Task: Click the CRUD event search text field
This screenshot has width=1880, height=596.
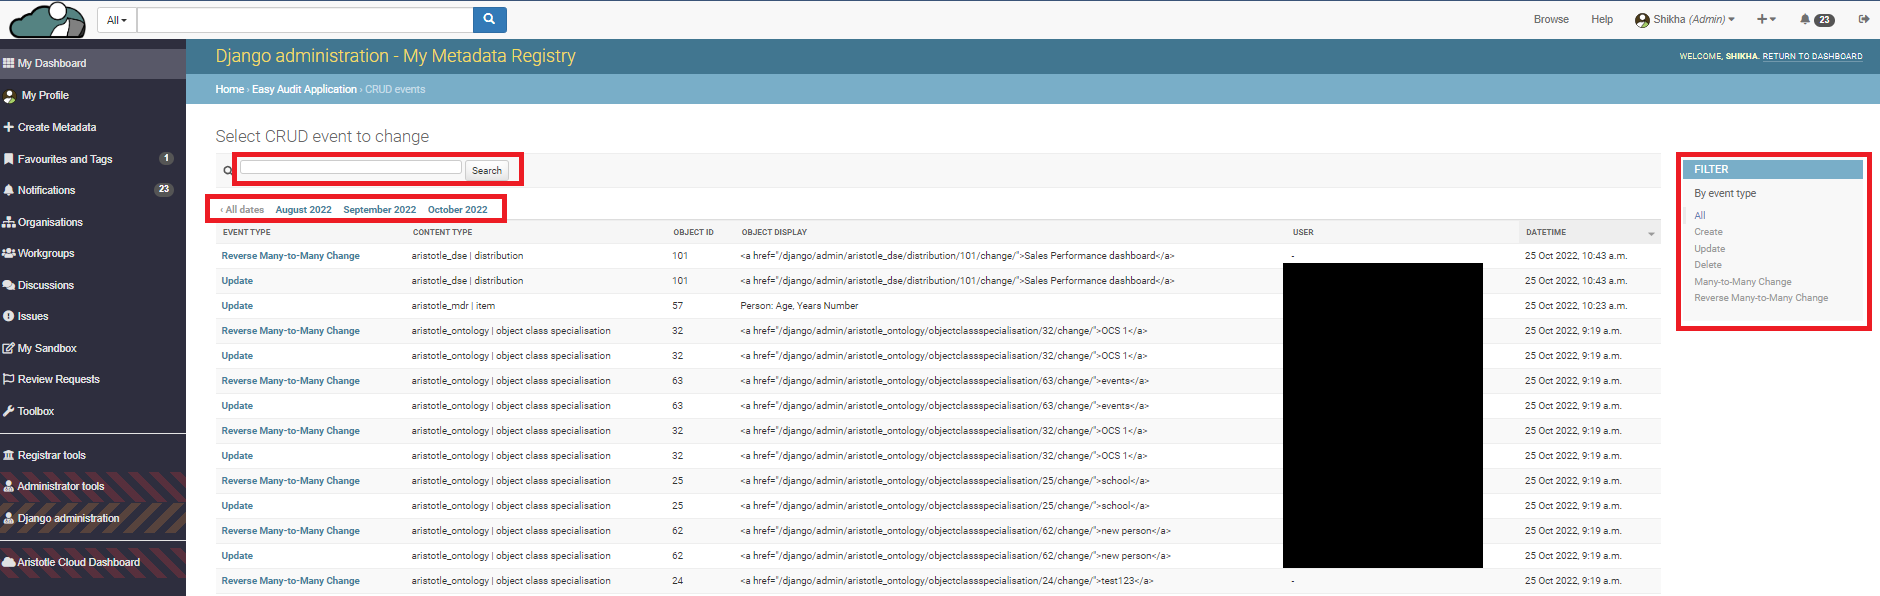Action: (x=351, y=168)
